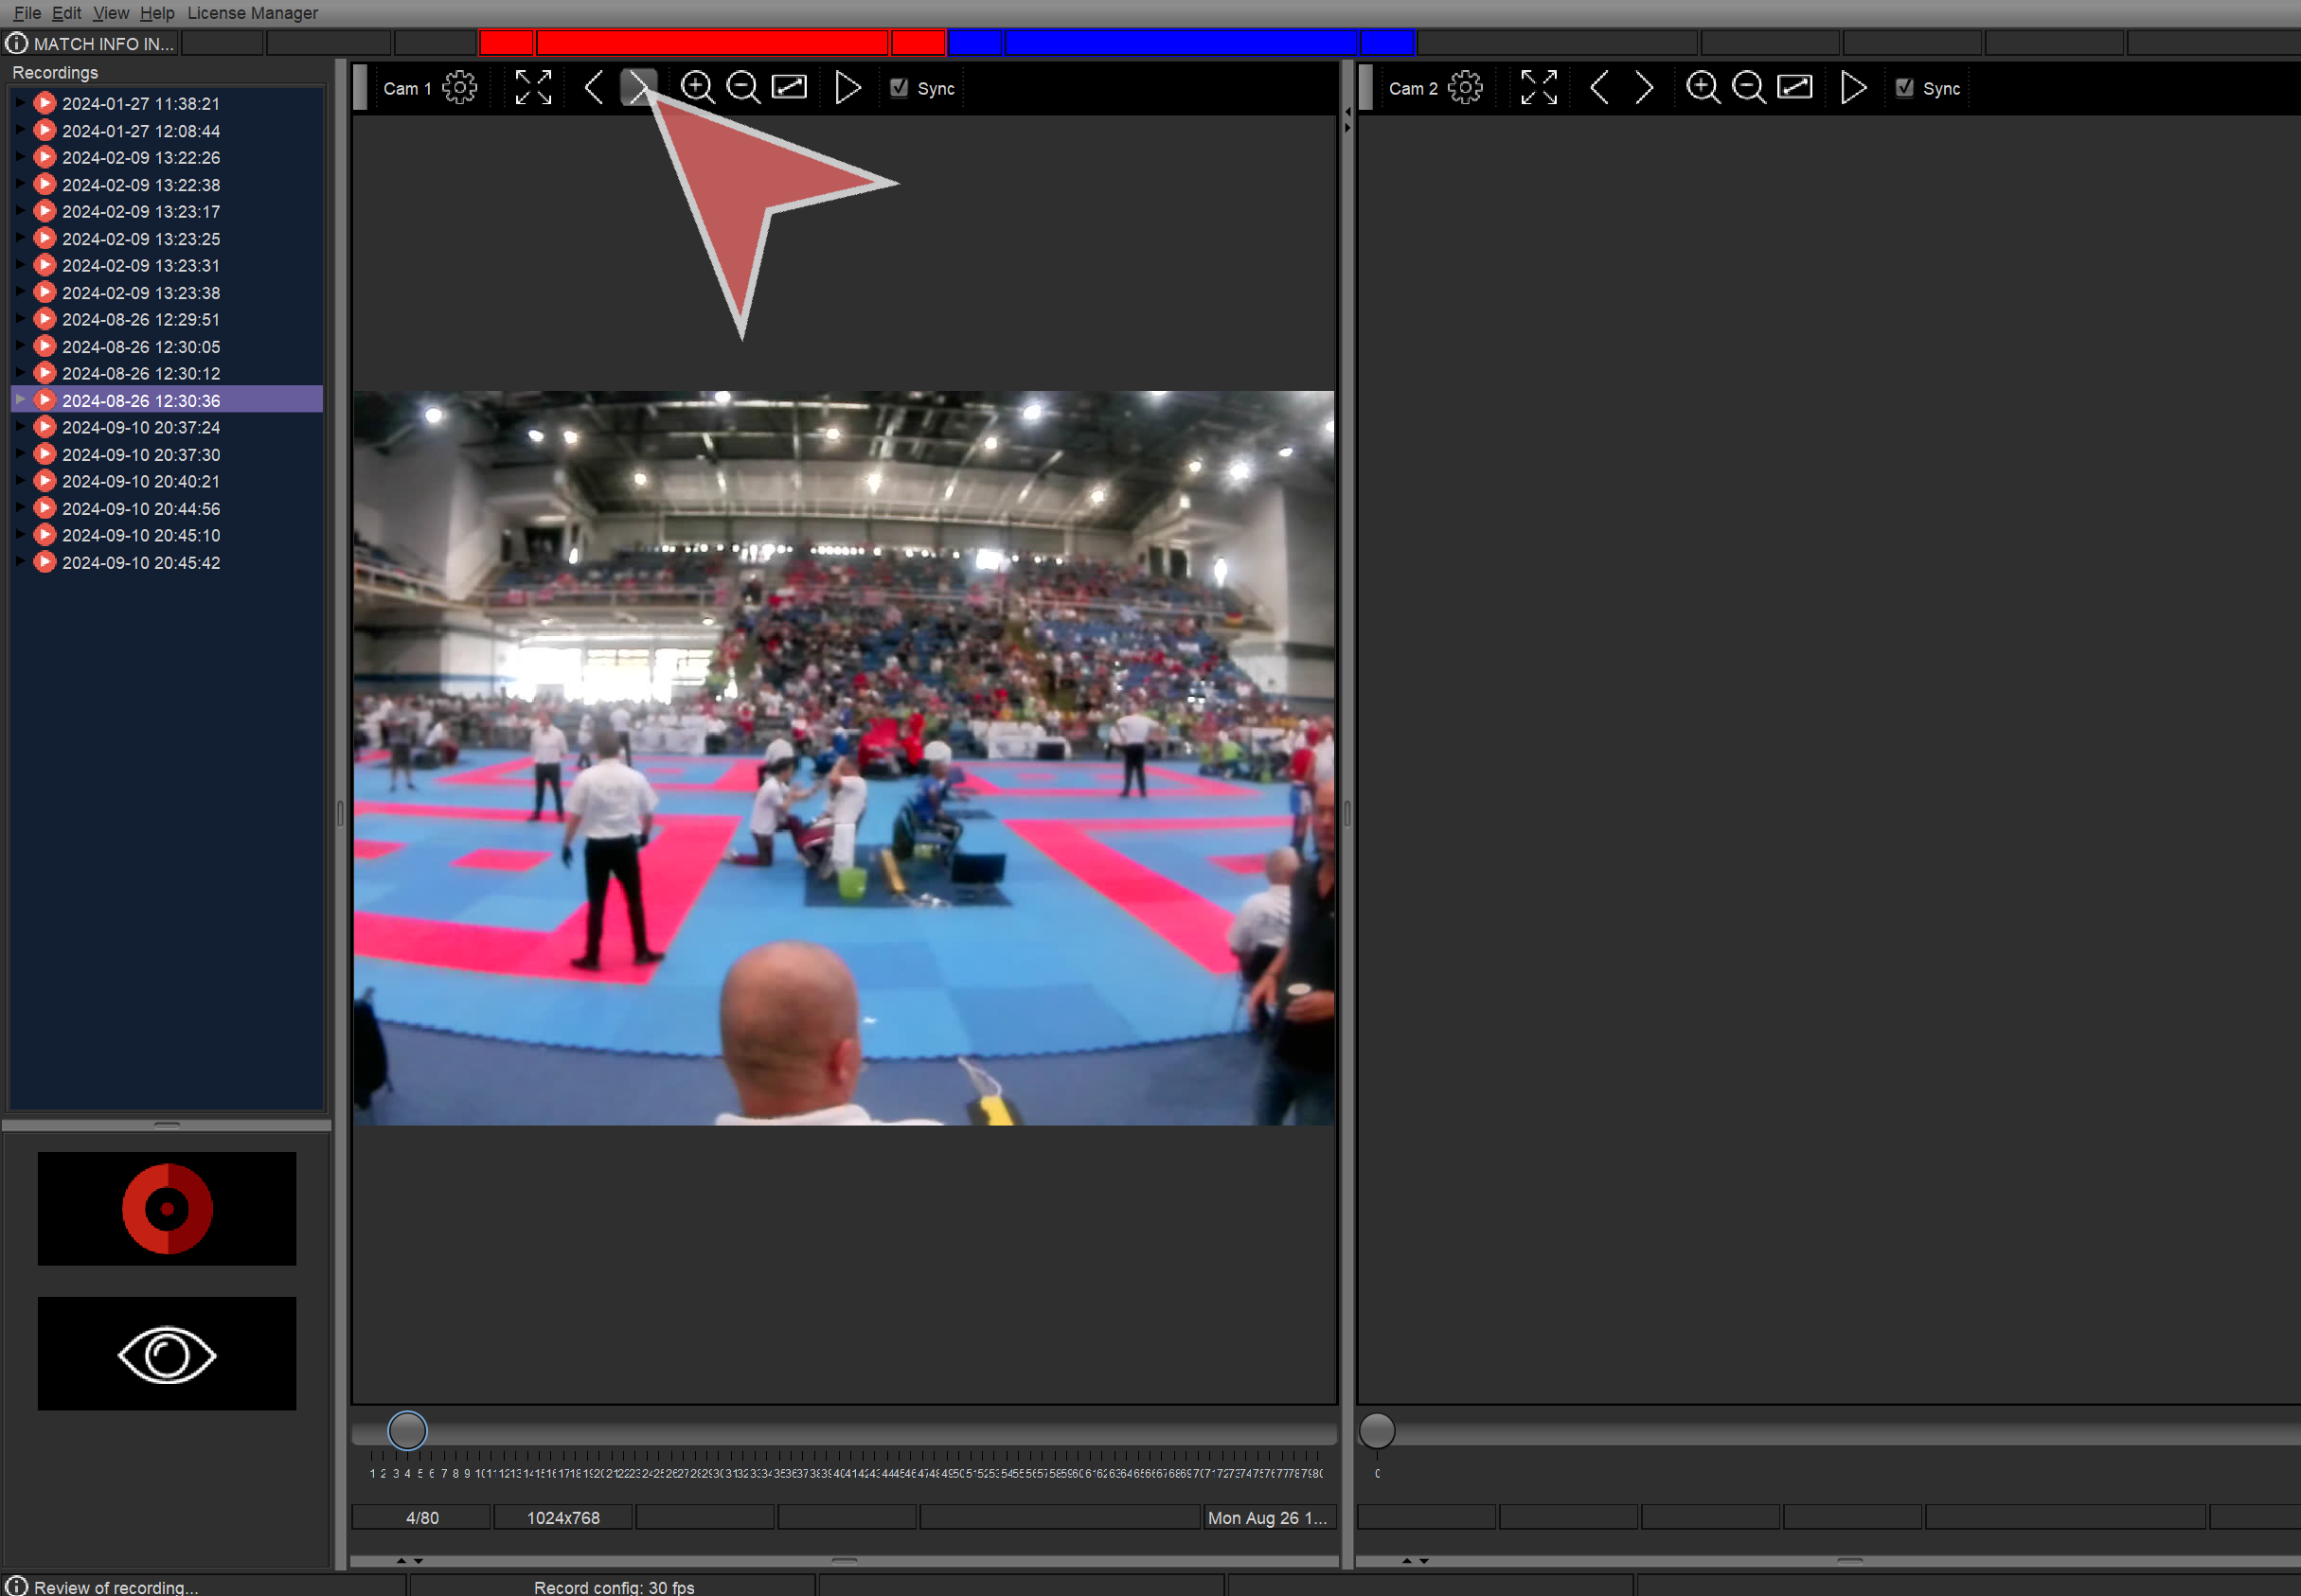Open the View menu
The height and width of the screenshot is (1596, 2301).
[110, 13]
